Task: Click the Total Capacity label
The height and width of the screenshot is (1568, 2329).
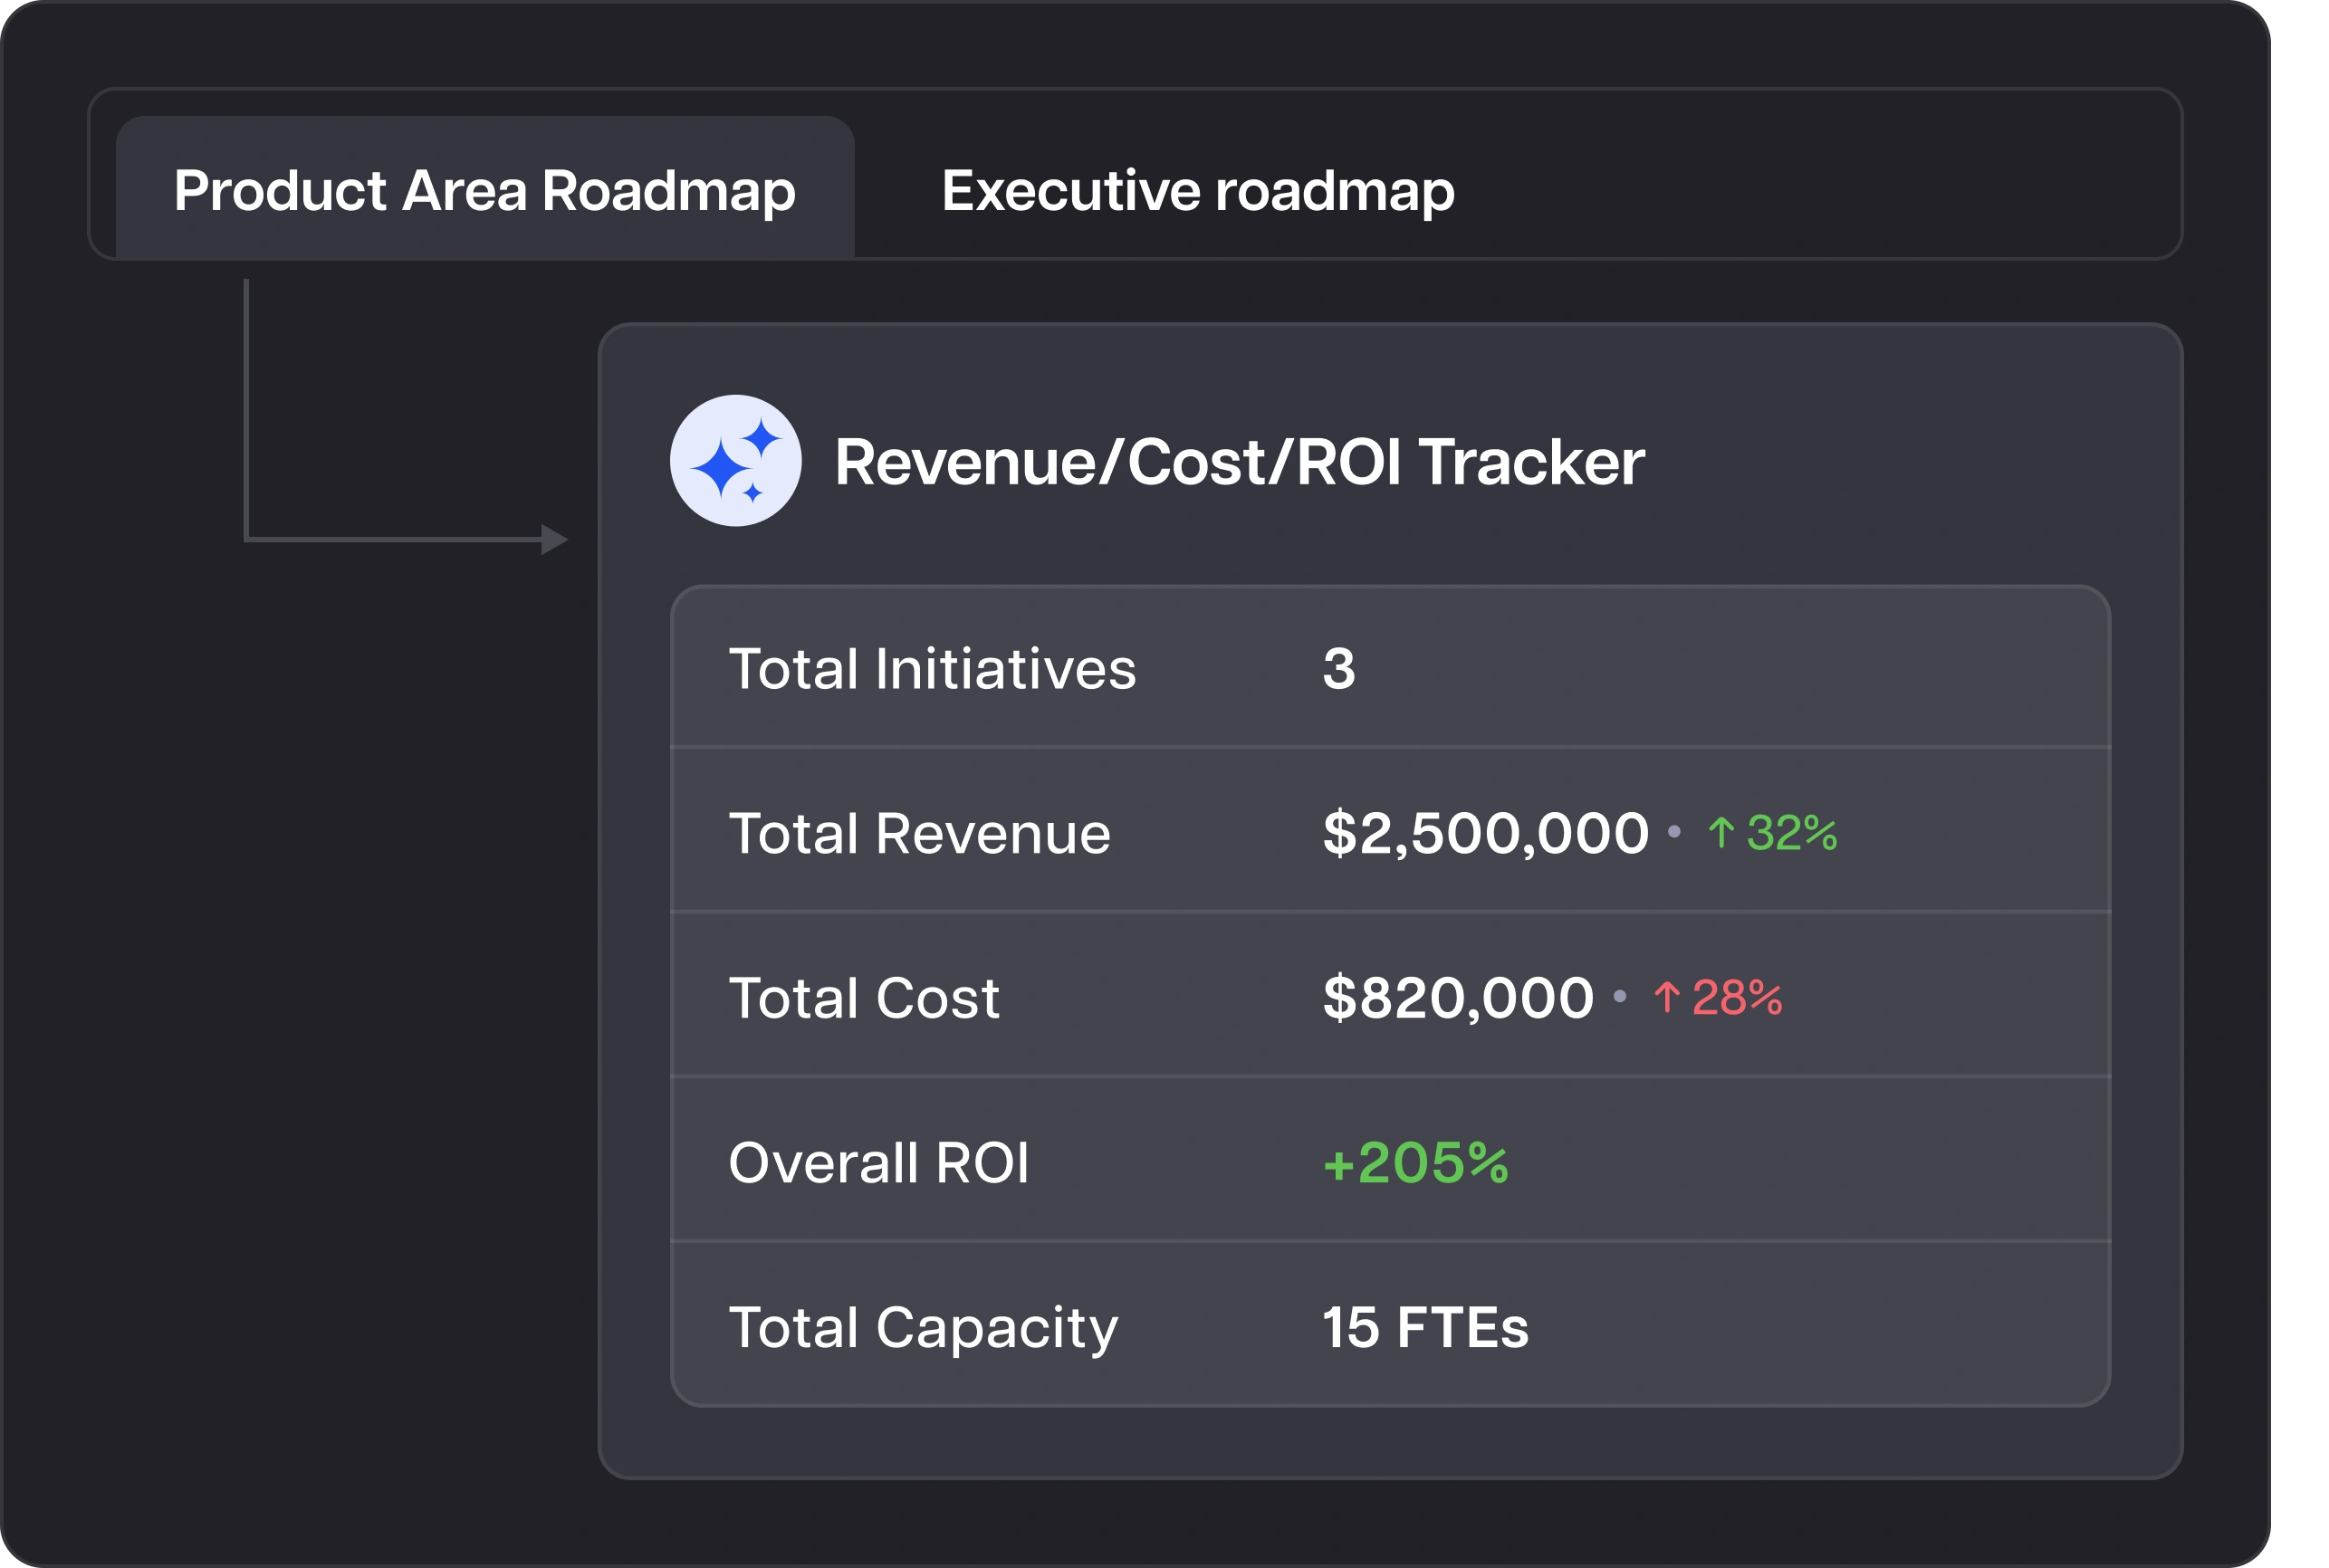Action: pos(922,1328)
